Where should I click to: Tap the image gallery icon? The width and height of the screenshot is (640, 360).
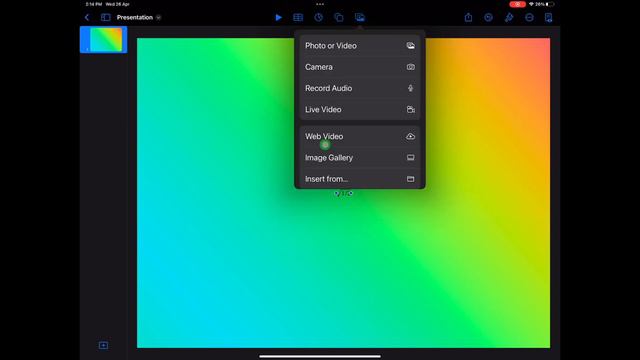pos(411,158)
